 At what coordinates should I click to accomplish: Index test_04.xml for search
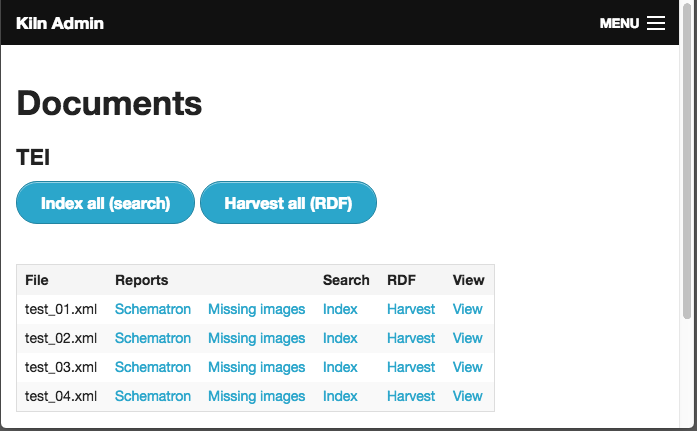click(x=340, y=396)
